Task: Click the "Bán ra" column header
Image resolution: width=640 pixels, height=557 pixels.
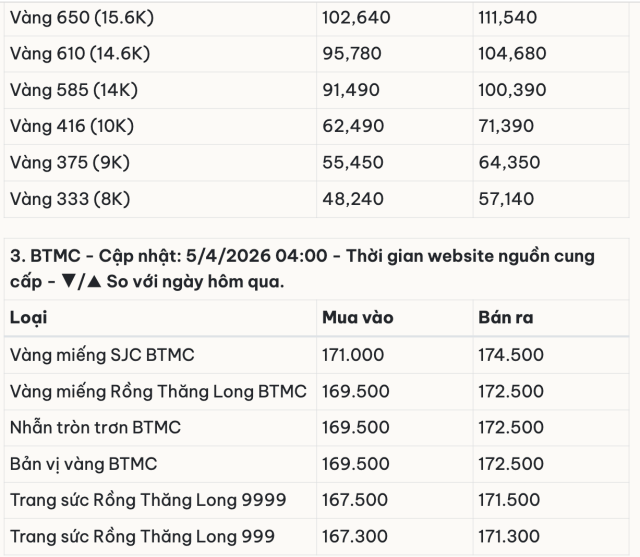Action: [505, 317]
